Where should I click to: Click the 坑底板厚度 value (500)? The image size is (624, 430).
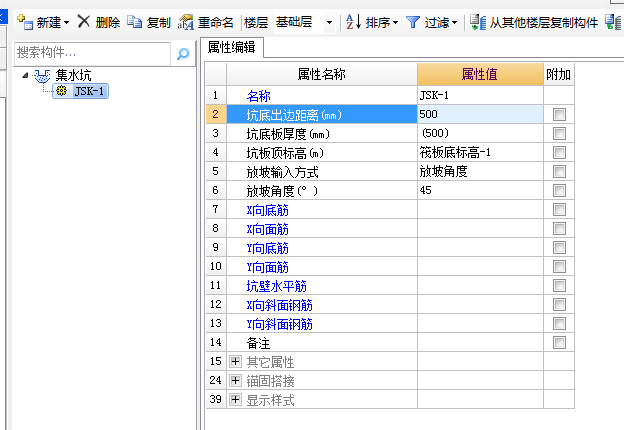[x=480, y=133]
